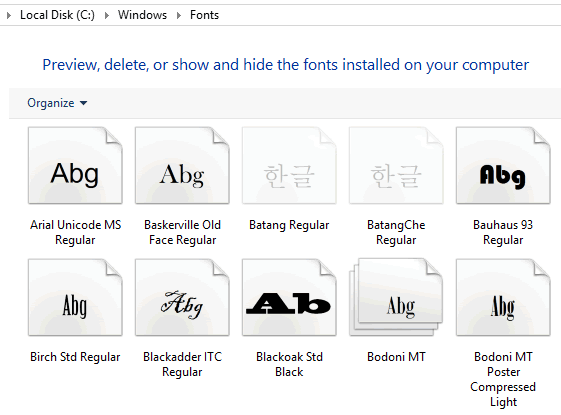Go to Windows folder breadcrumb
Screen dimensions: 561x415
(x=142, y=15)
